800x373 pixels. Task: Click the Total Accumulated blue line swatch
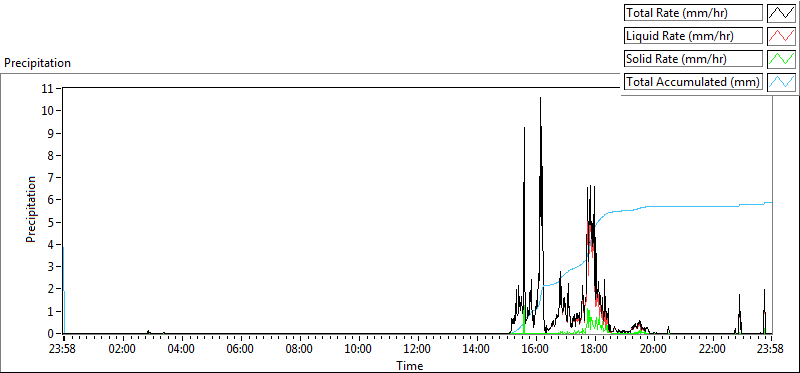click(782, 82)
